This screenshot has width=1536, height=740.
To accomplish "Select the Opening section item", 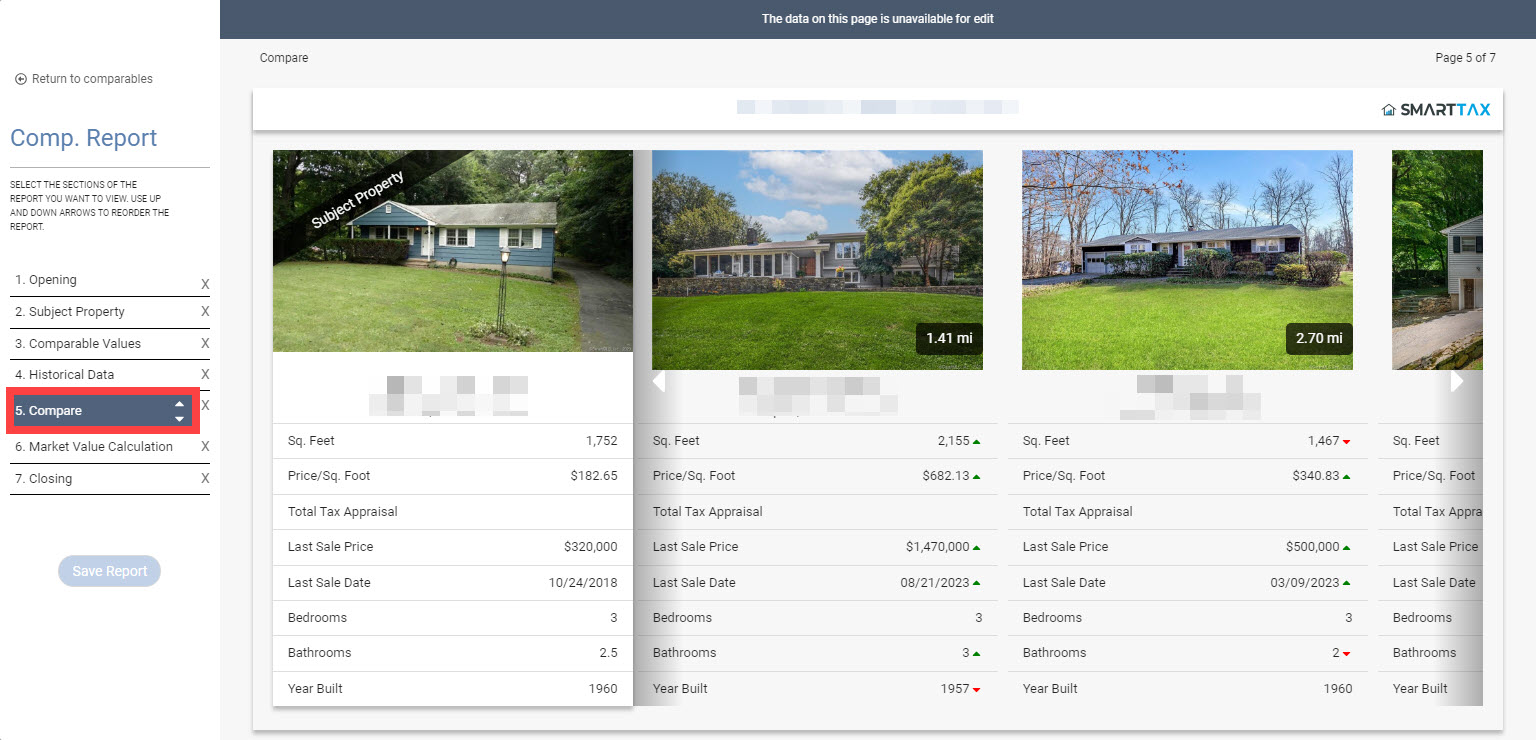I will pyautogui.click(x=46, y=280).
